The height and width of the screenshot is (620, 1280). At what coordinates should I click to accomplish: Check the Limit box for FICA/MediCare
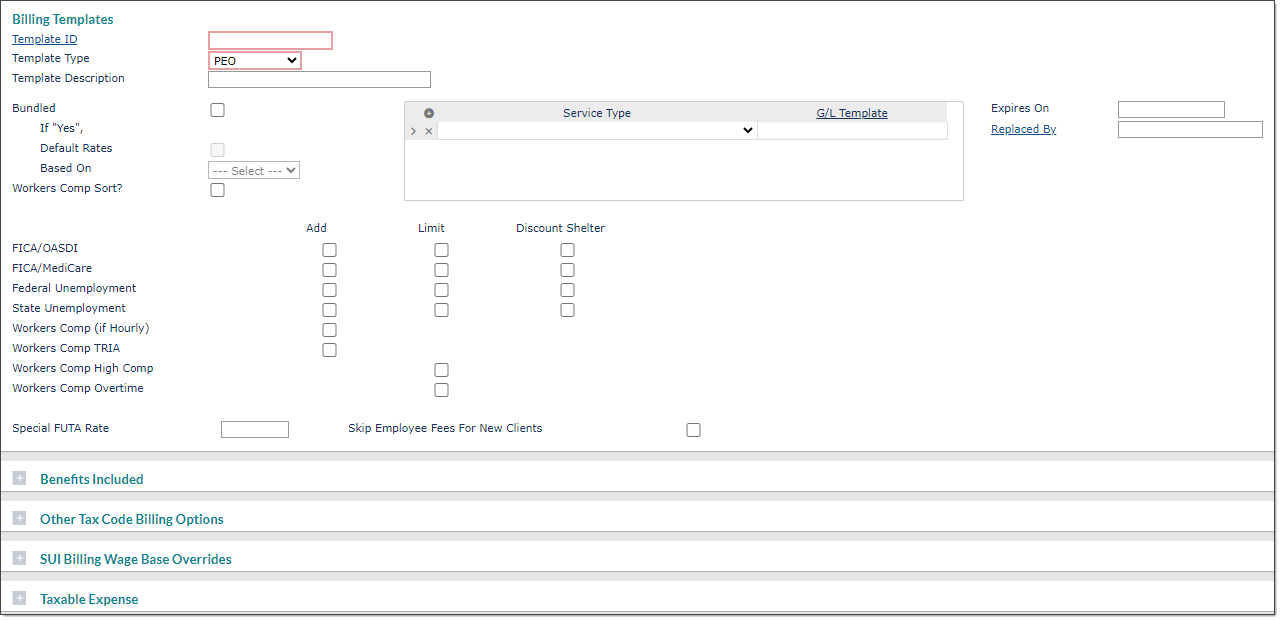pos(441,269)
